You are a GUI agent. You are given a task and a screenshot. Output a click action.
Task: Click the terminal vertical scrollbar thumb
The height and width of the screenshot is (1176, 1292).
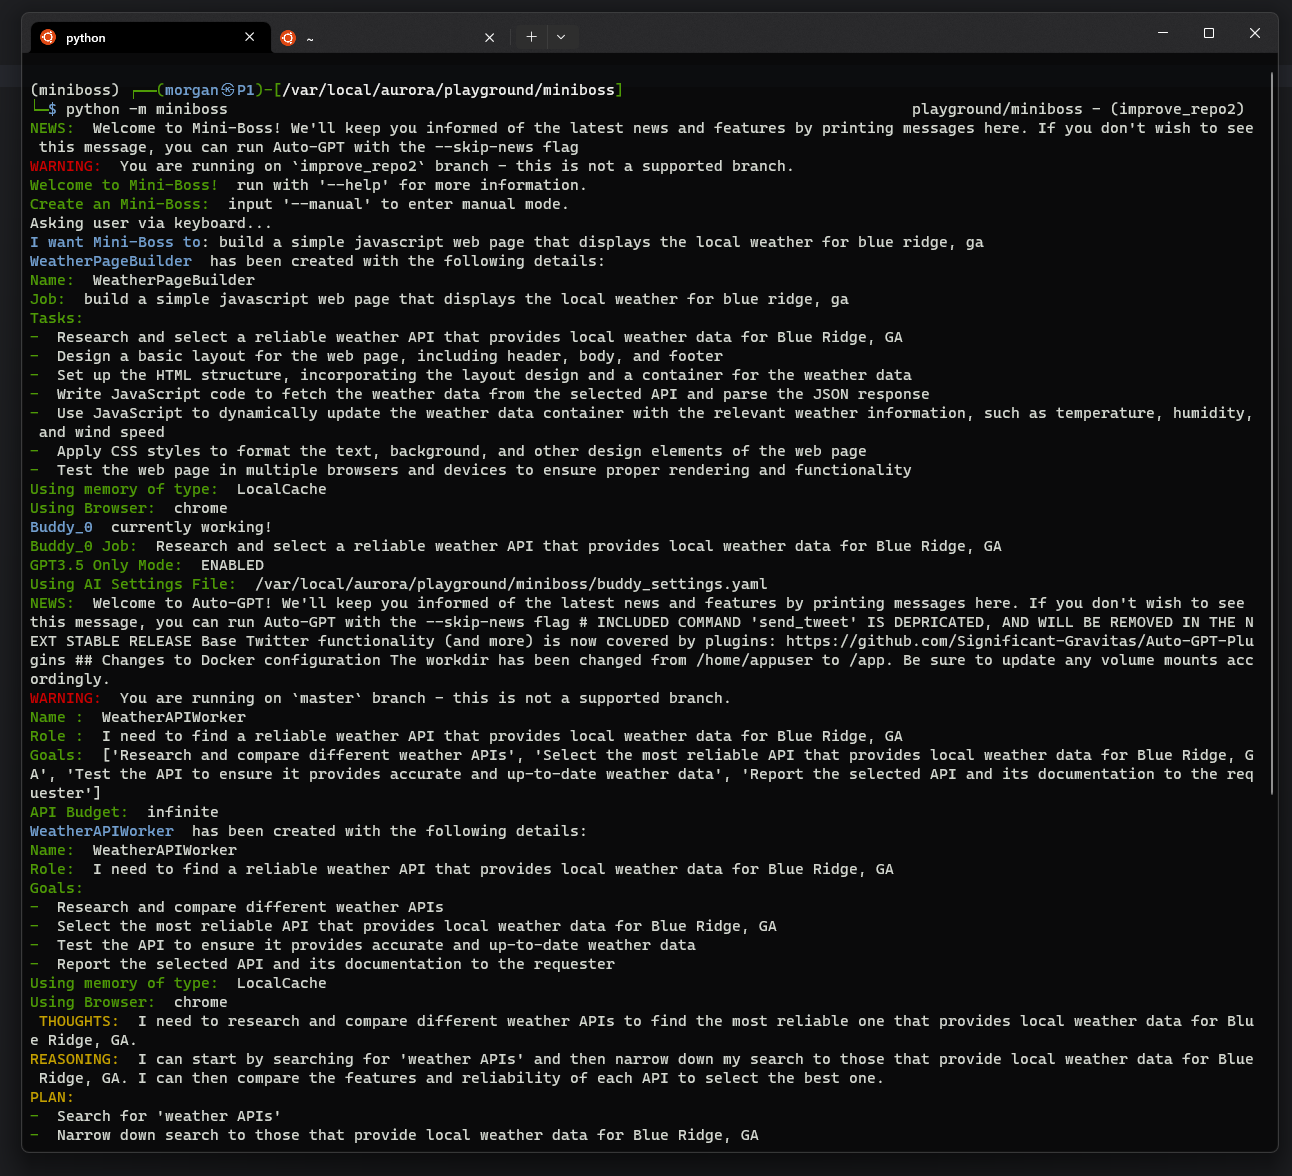1272,433
